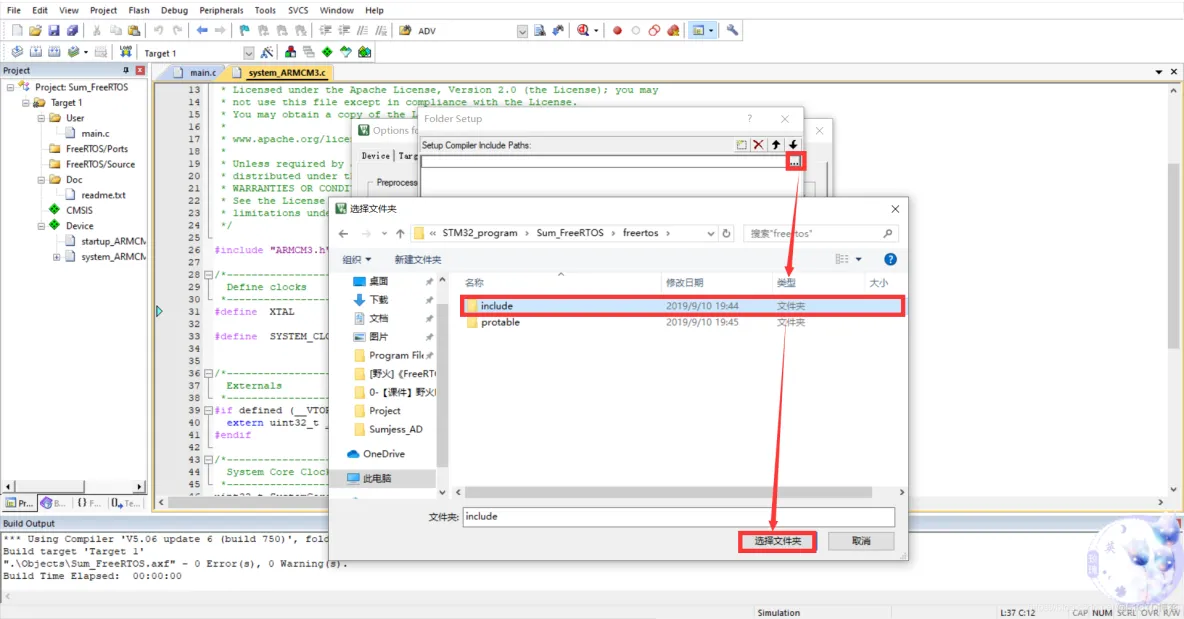Open the Peripherals menu
This screenshot has height=619, width=1184.
221,10
